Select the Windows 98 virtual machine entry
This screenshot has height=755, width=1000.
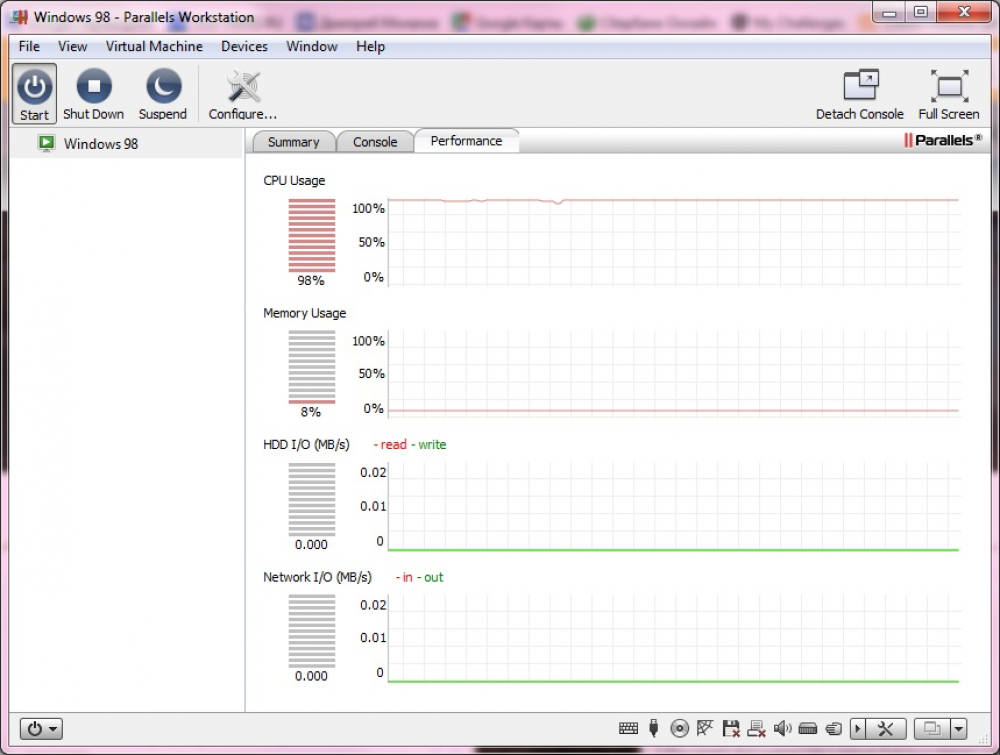tap(126, 143)
